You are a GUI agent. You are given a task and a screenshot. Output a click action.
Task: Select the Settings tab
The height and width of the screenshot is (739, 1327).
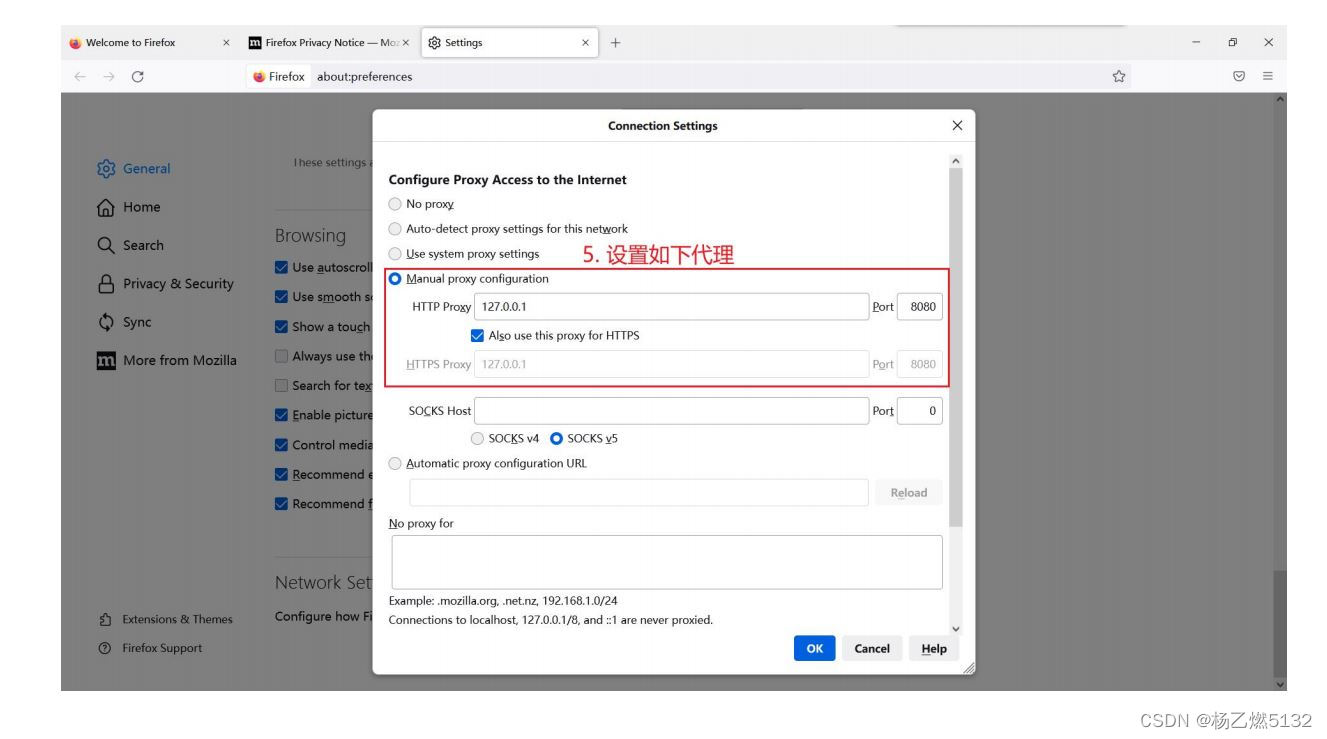pos(510,43)
